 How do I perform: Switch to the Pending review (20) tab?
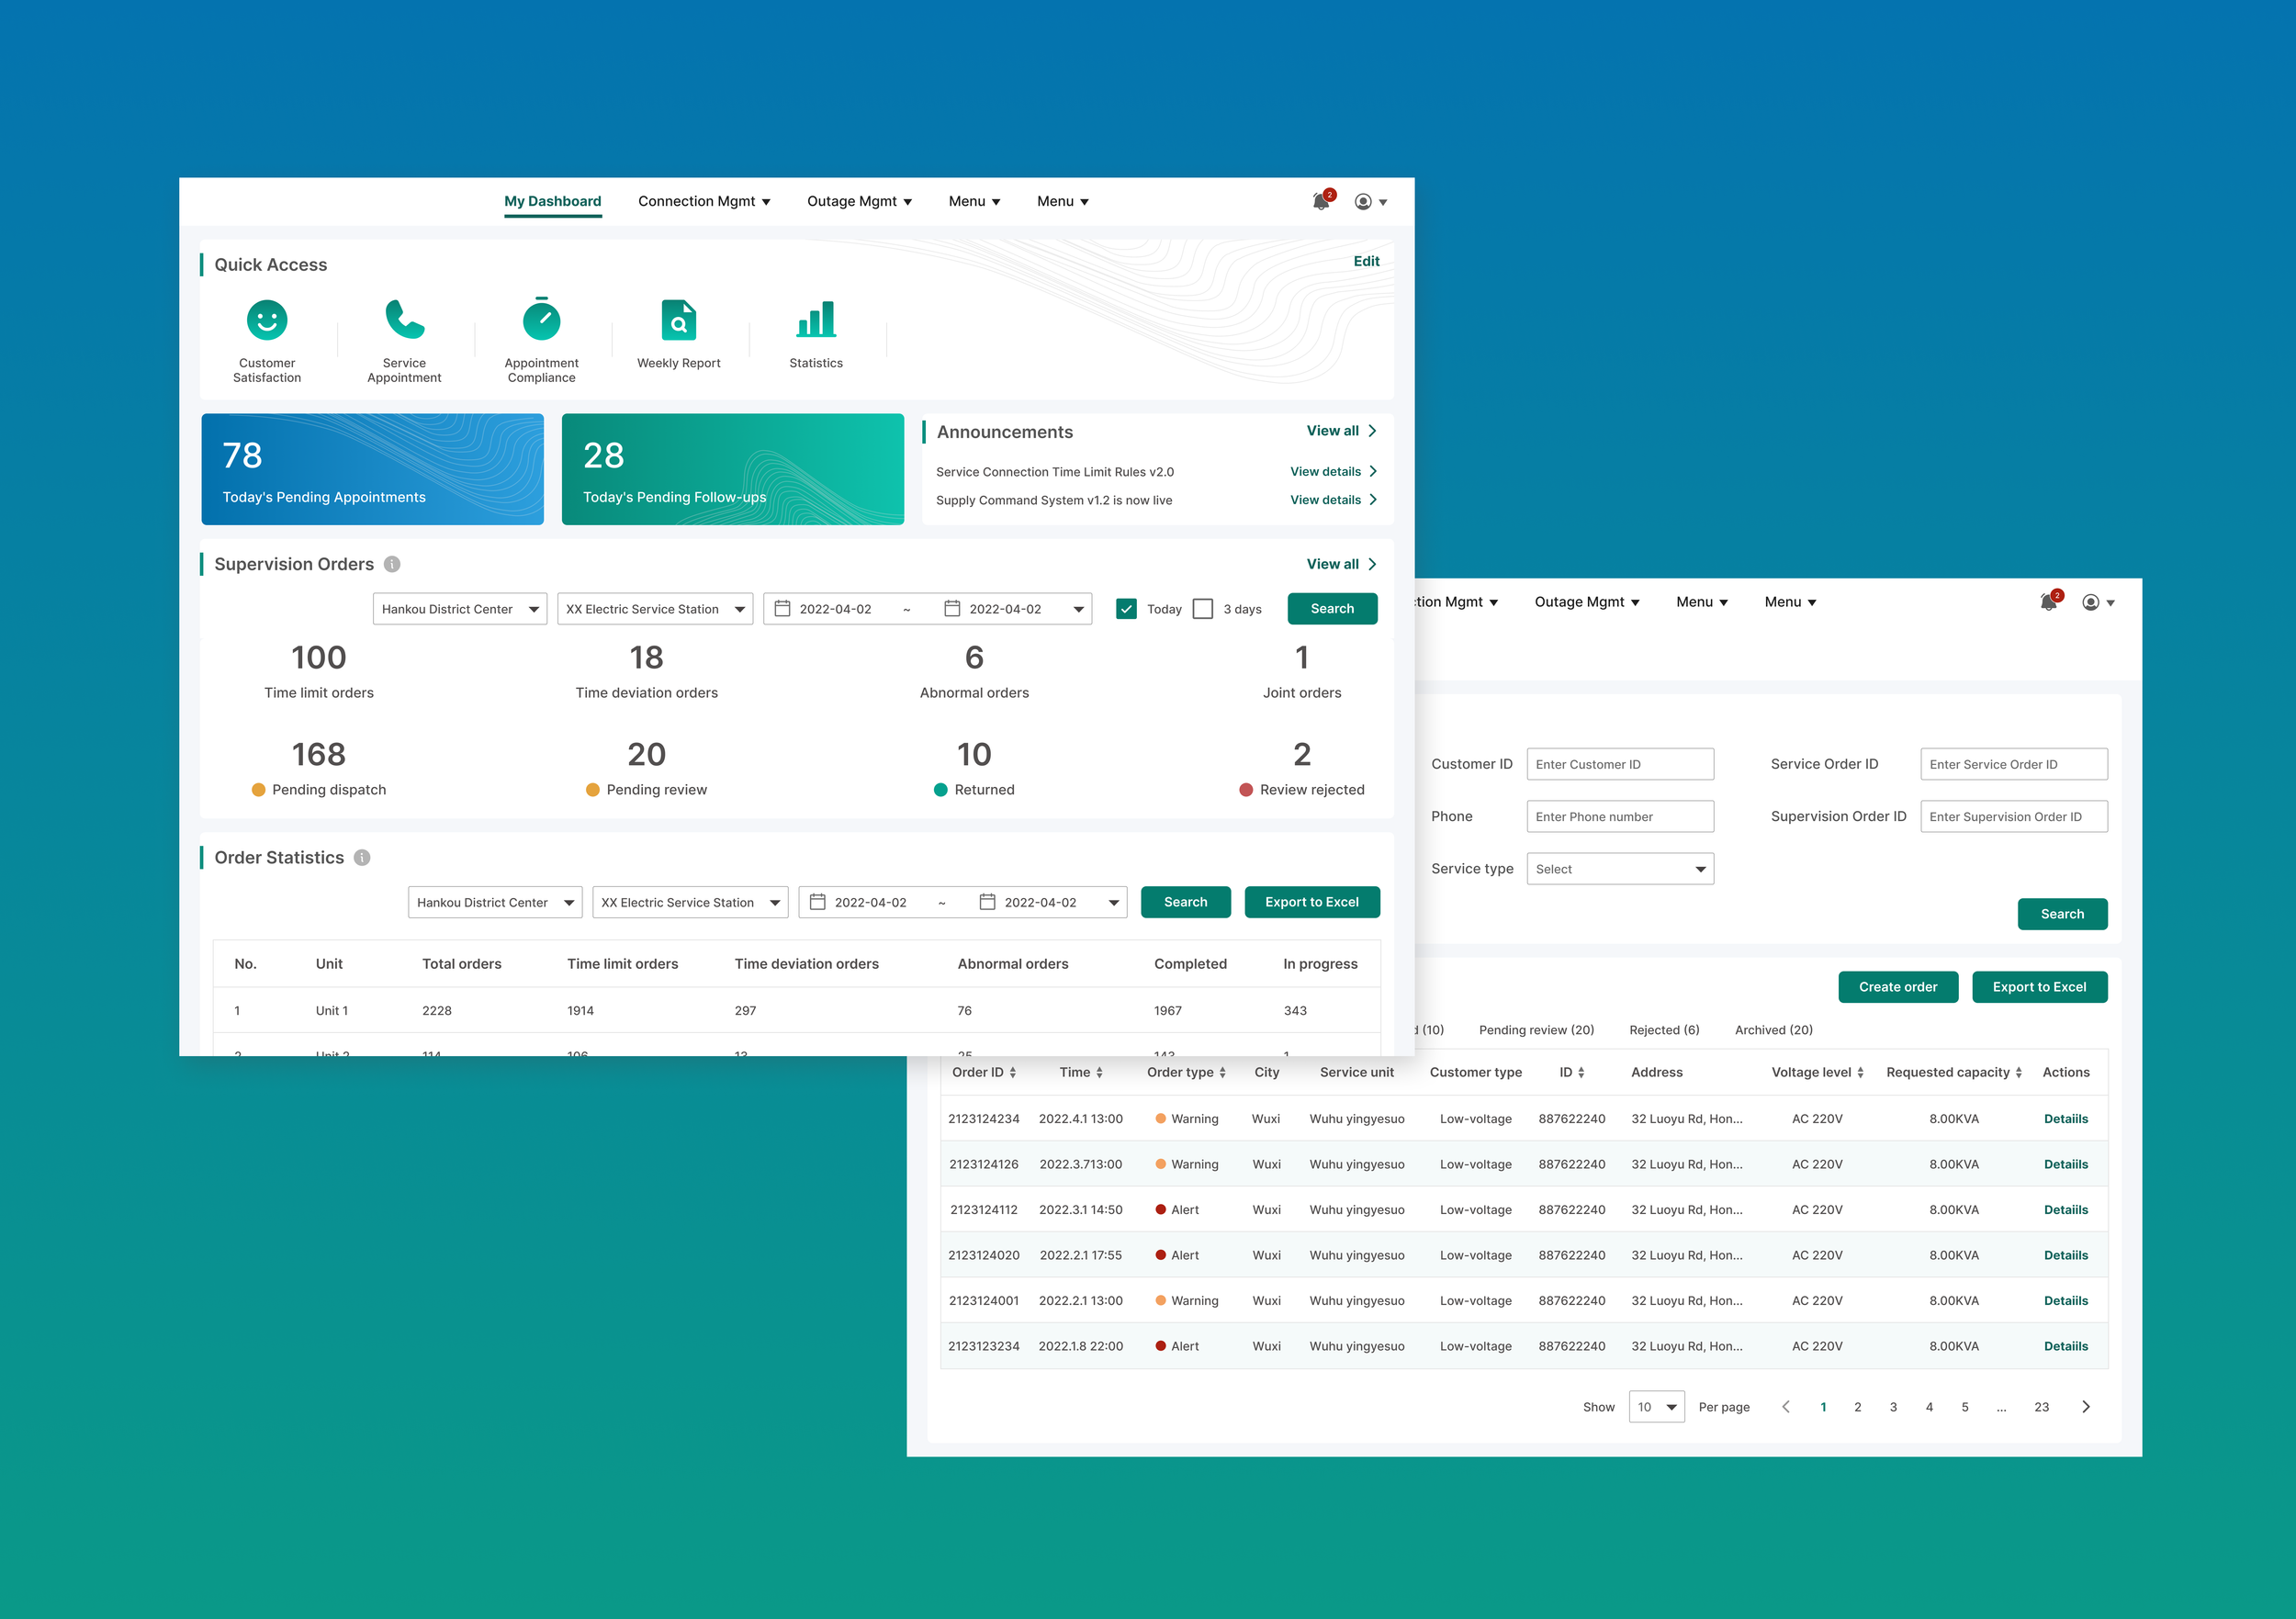pyautogui.click(x=1536, y=1030)
